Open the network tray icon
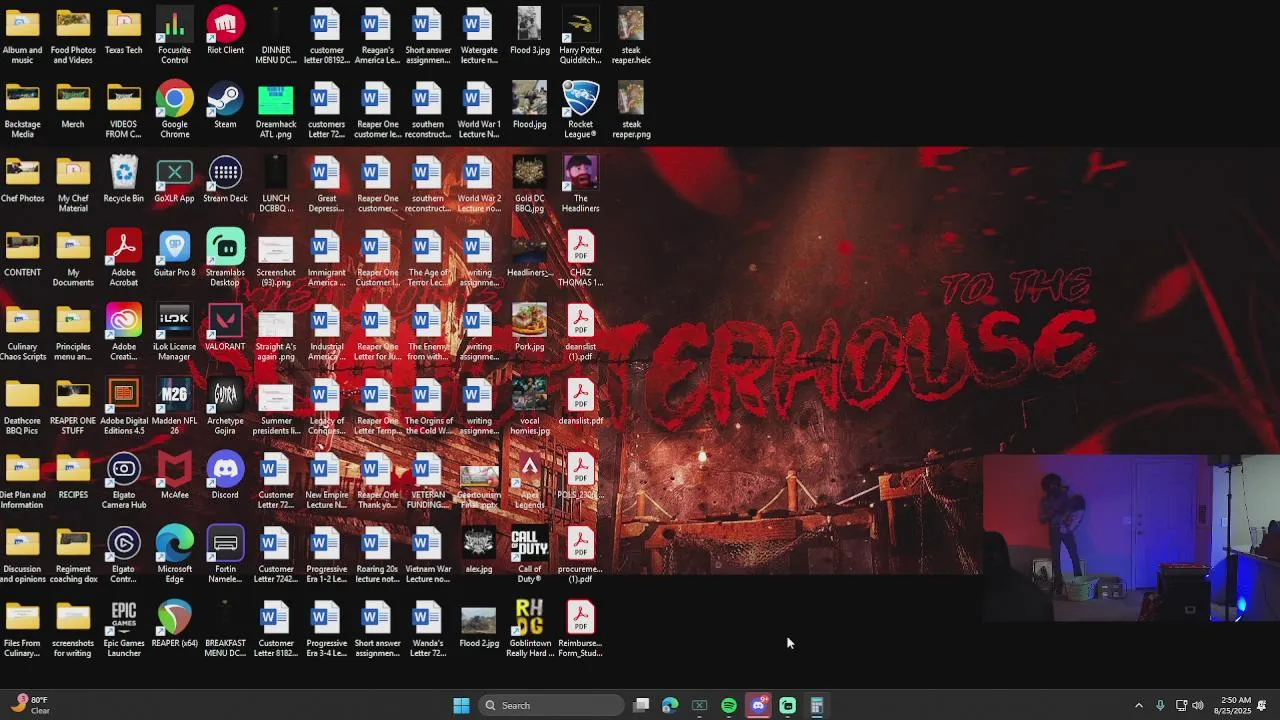The height and width of the screenshot is (720, 1280). 1181,705
